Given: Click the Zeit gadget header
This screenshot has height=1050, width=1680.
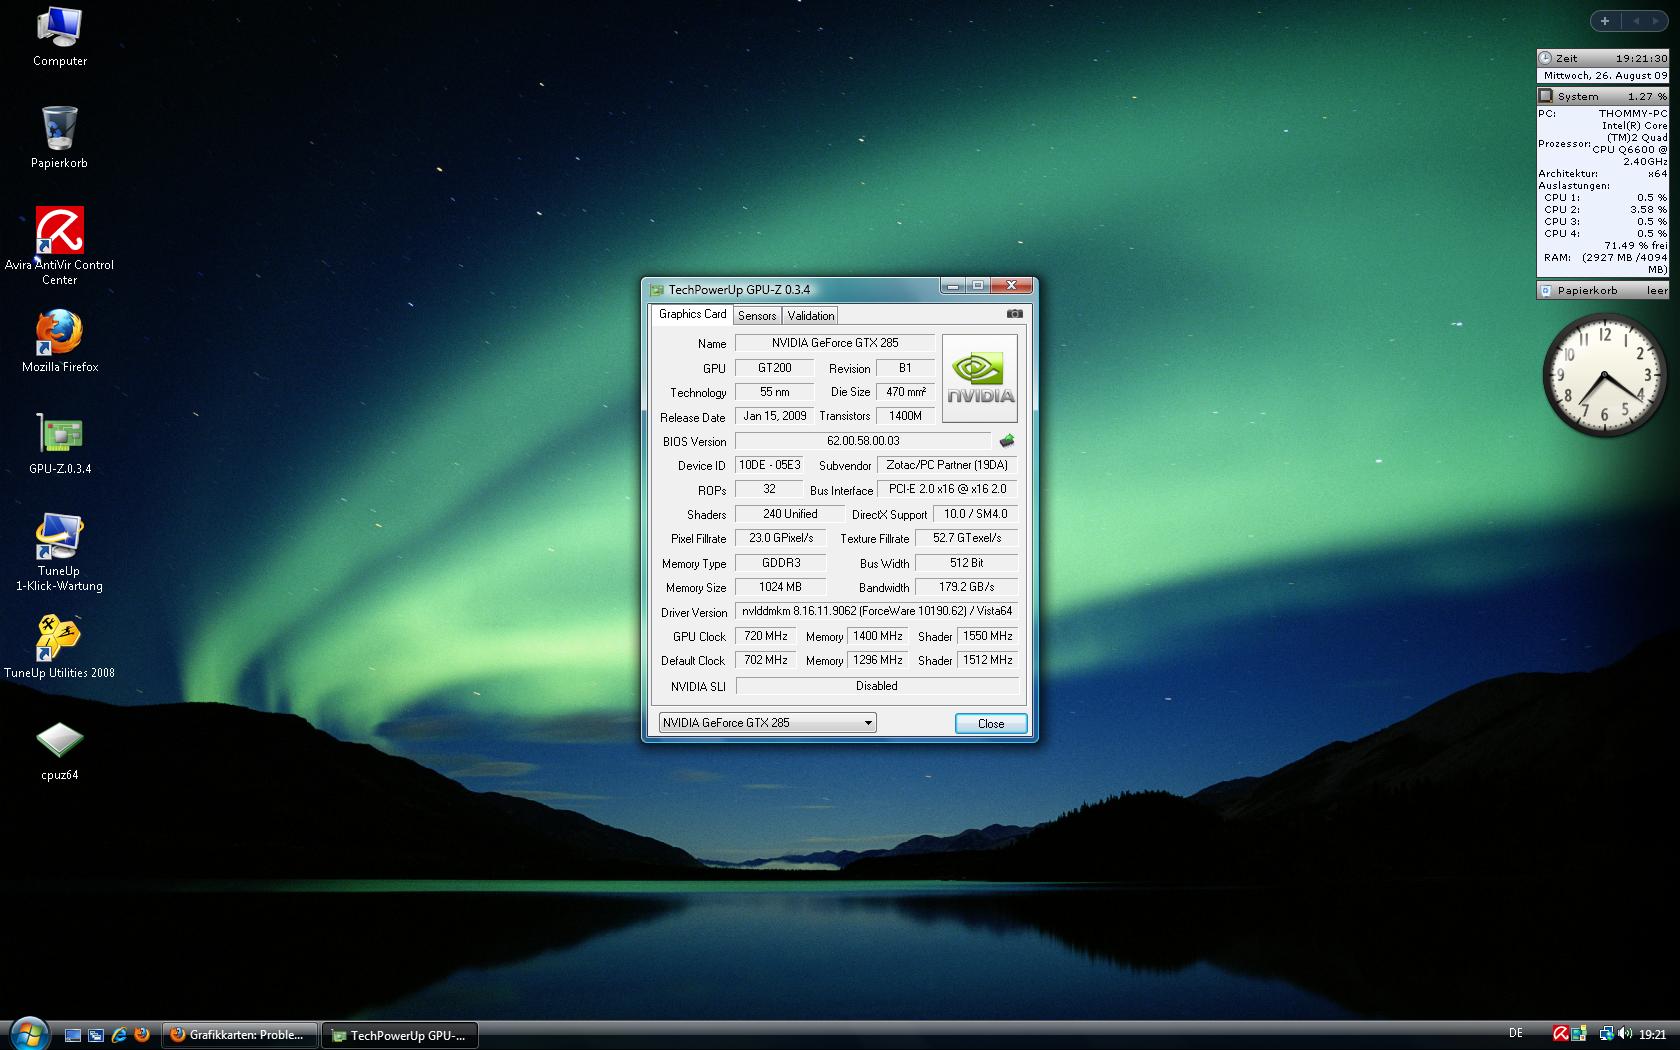Looking at the screenshot, I should click(1602, 59).
